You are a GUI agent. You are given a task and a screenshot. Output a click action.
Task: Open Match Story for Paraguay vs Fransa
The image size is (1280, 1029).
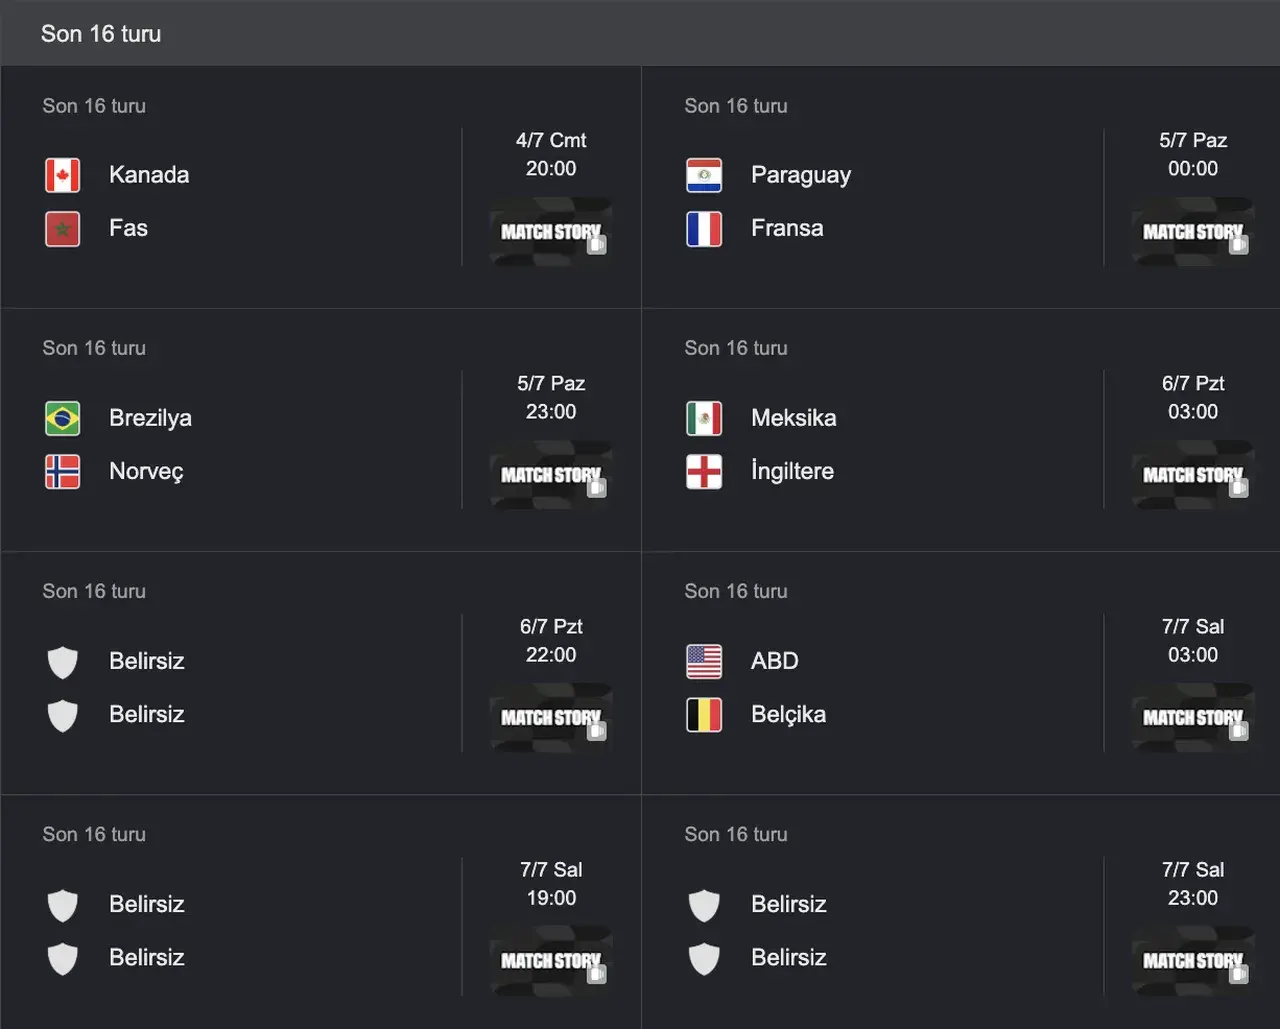(x=1193, y=232)
